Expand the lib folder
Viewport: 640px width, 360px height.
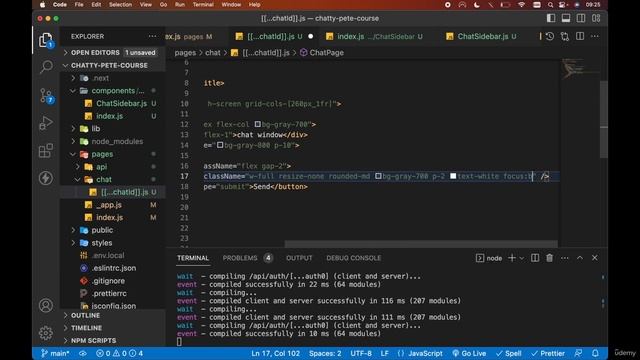pos(113,129)
